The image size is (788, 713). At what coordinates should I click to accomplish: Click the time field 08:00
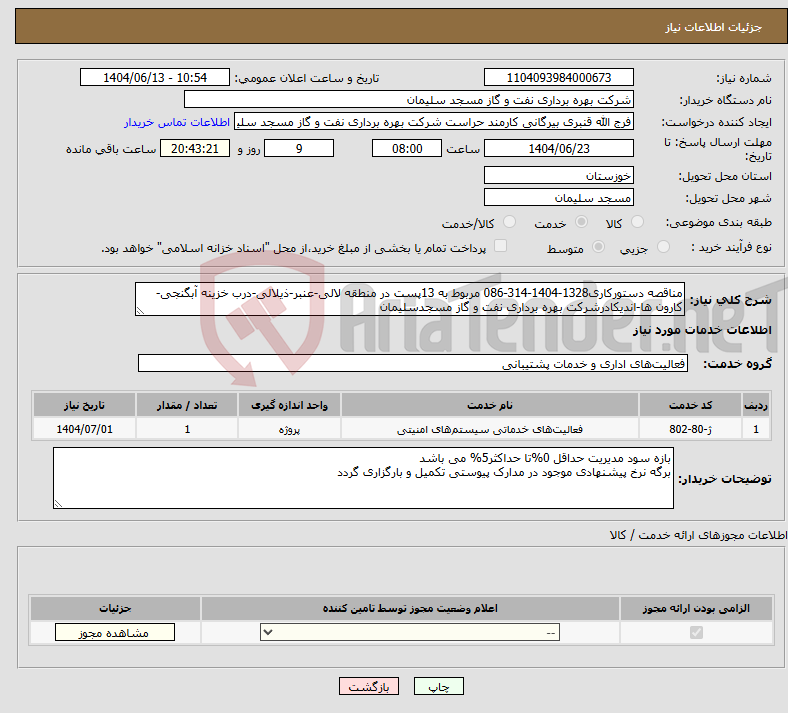pyautogui.click(x=407, y=149)
